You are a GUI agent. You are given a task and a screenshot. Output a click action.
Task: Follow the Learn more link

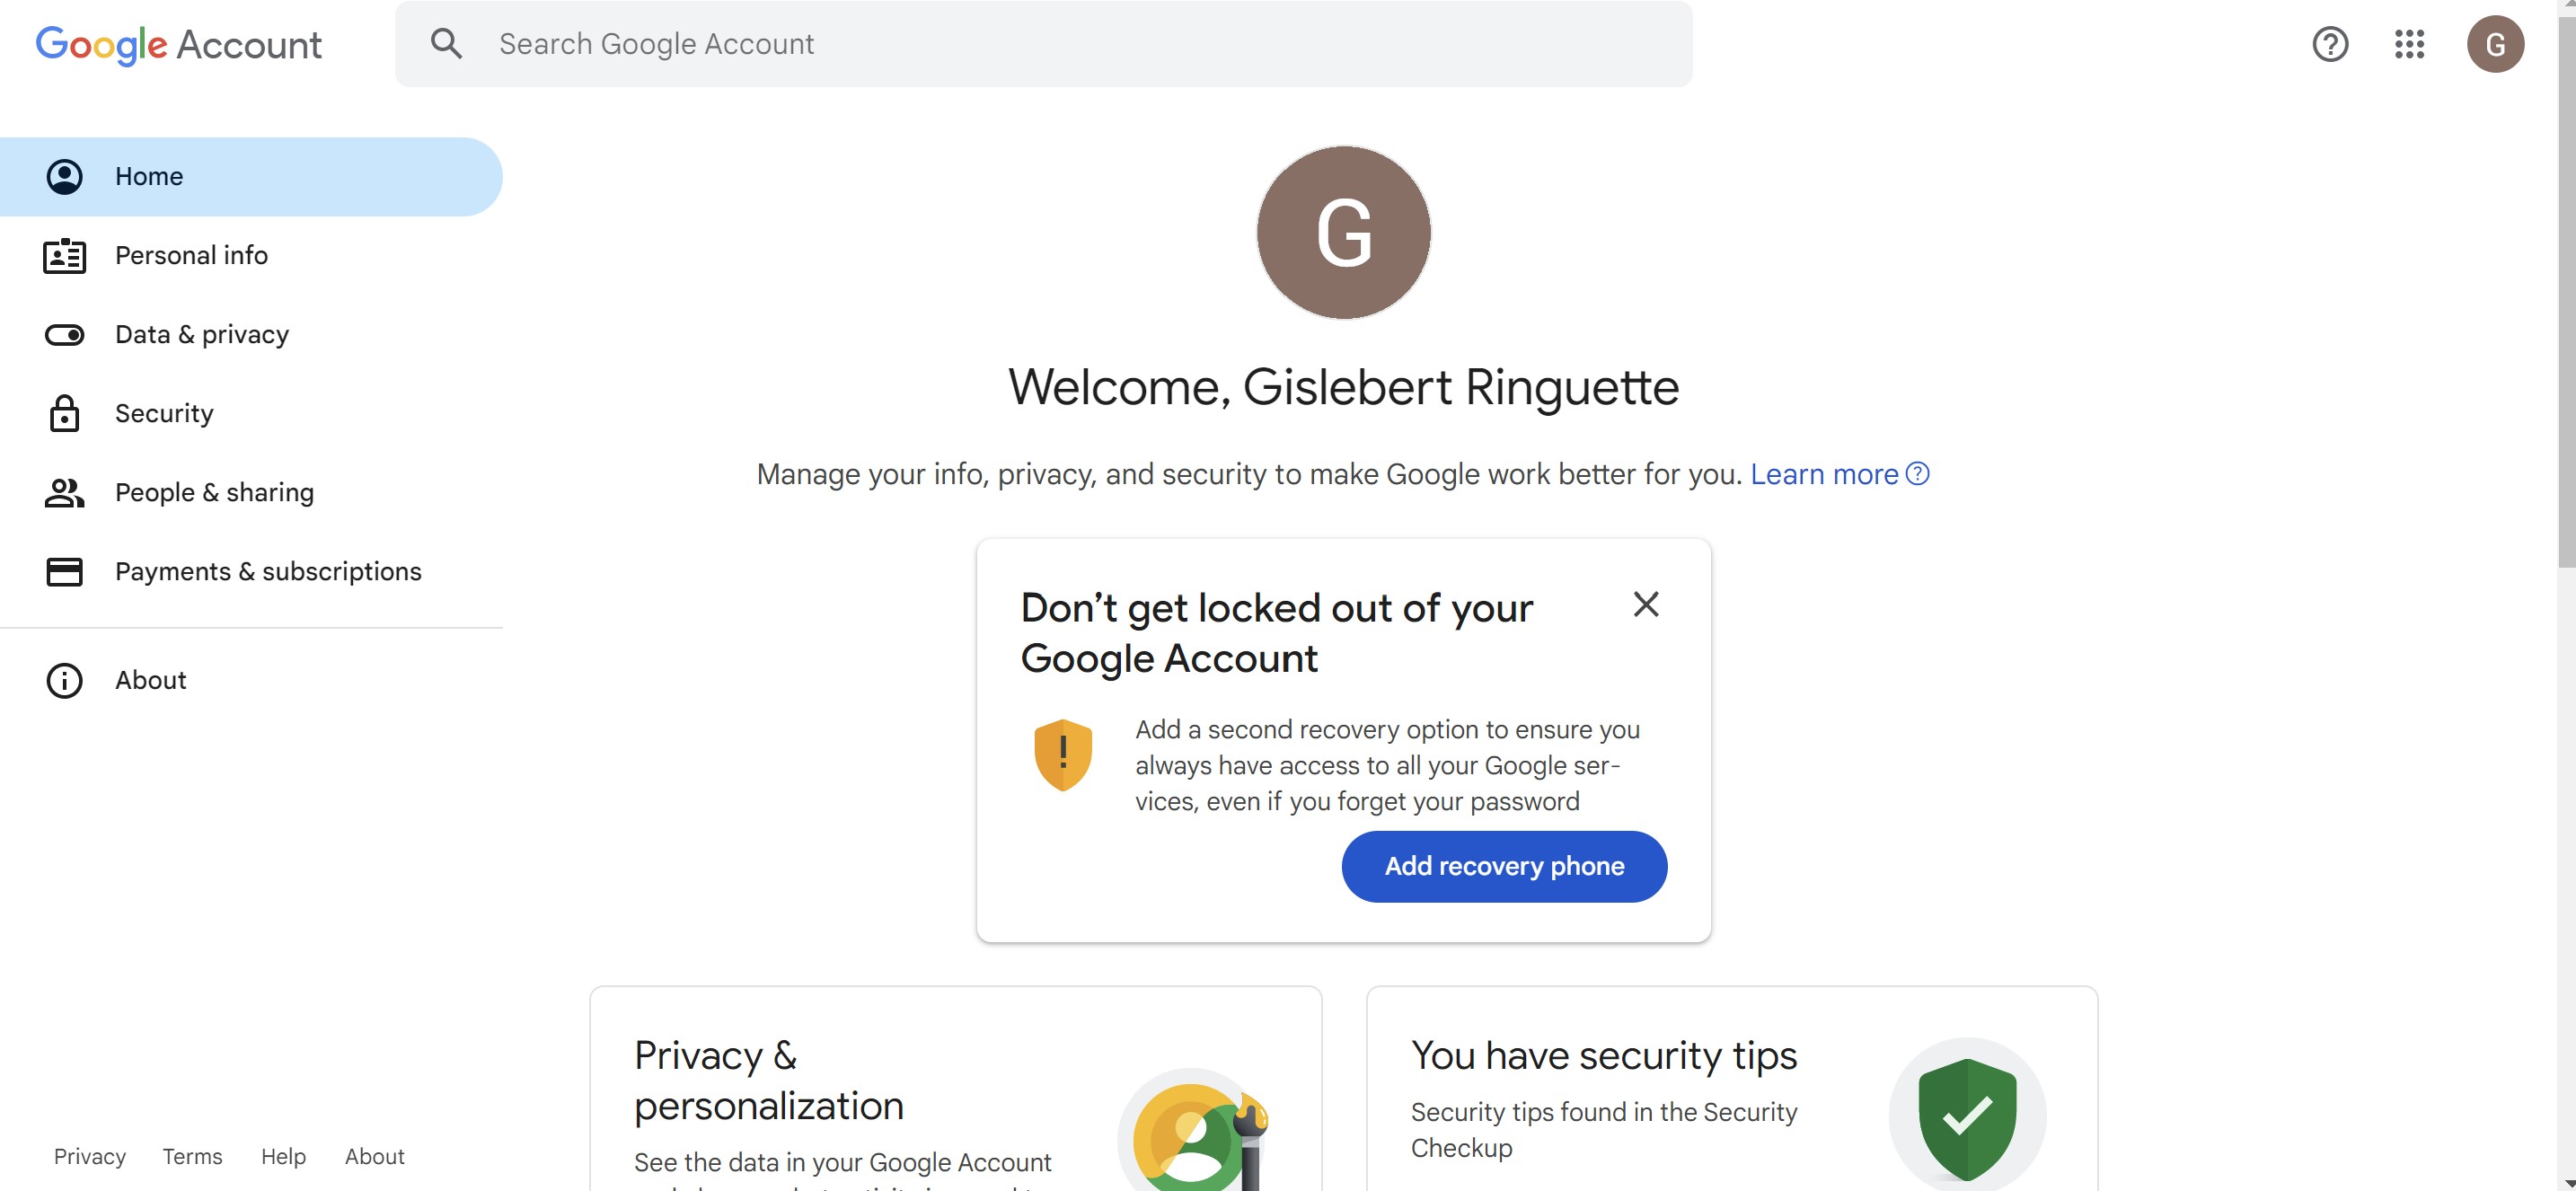point(1823,474)
